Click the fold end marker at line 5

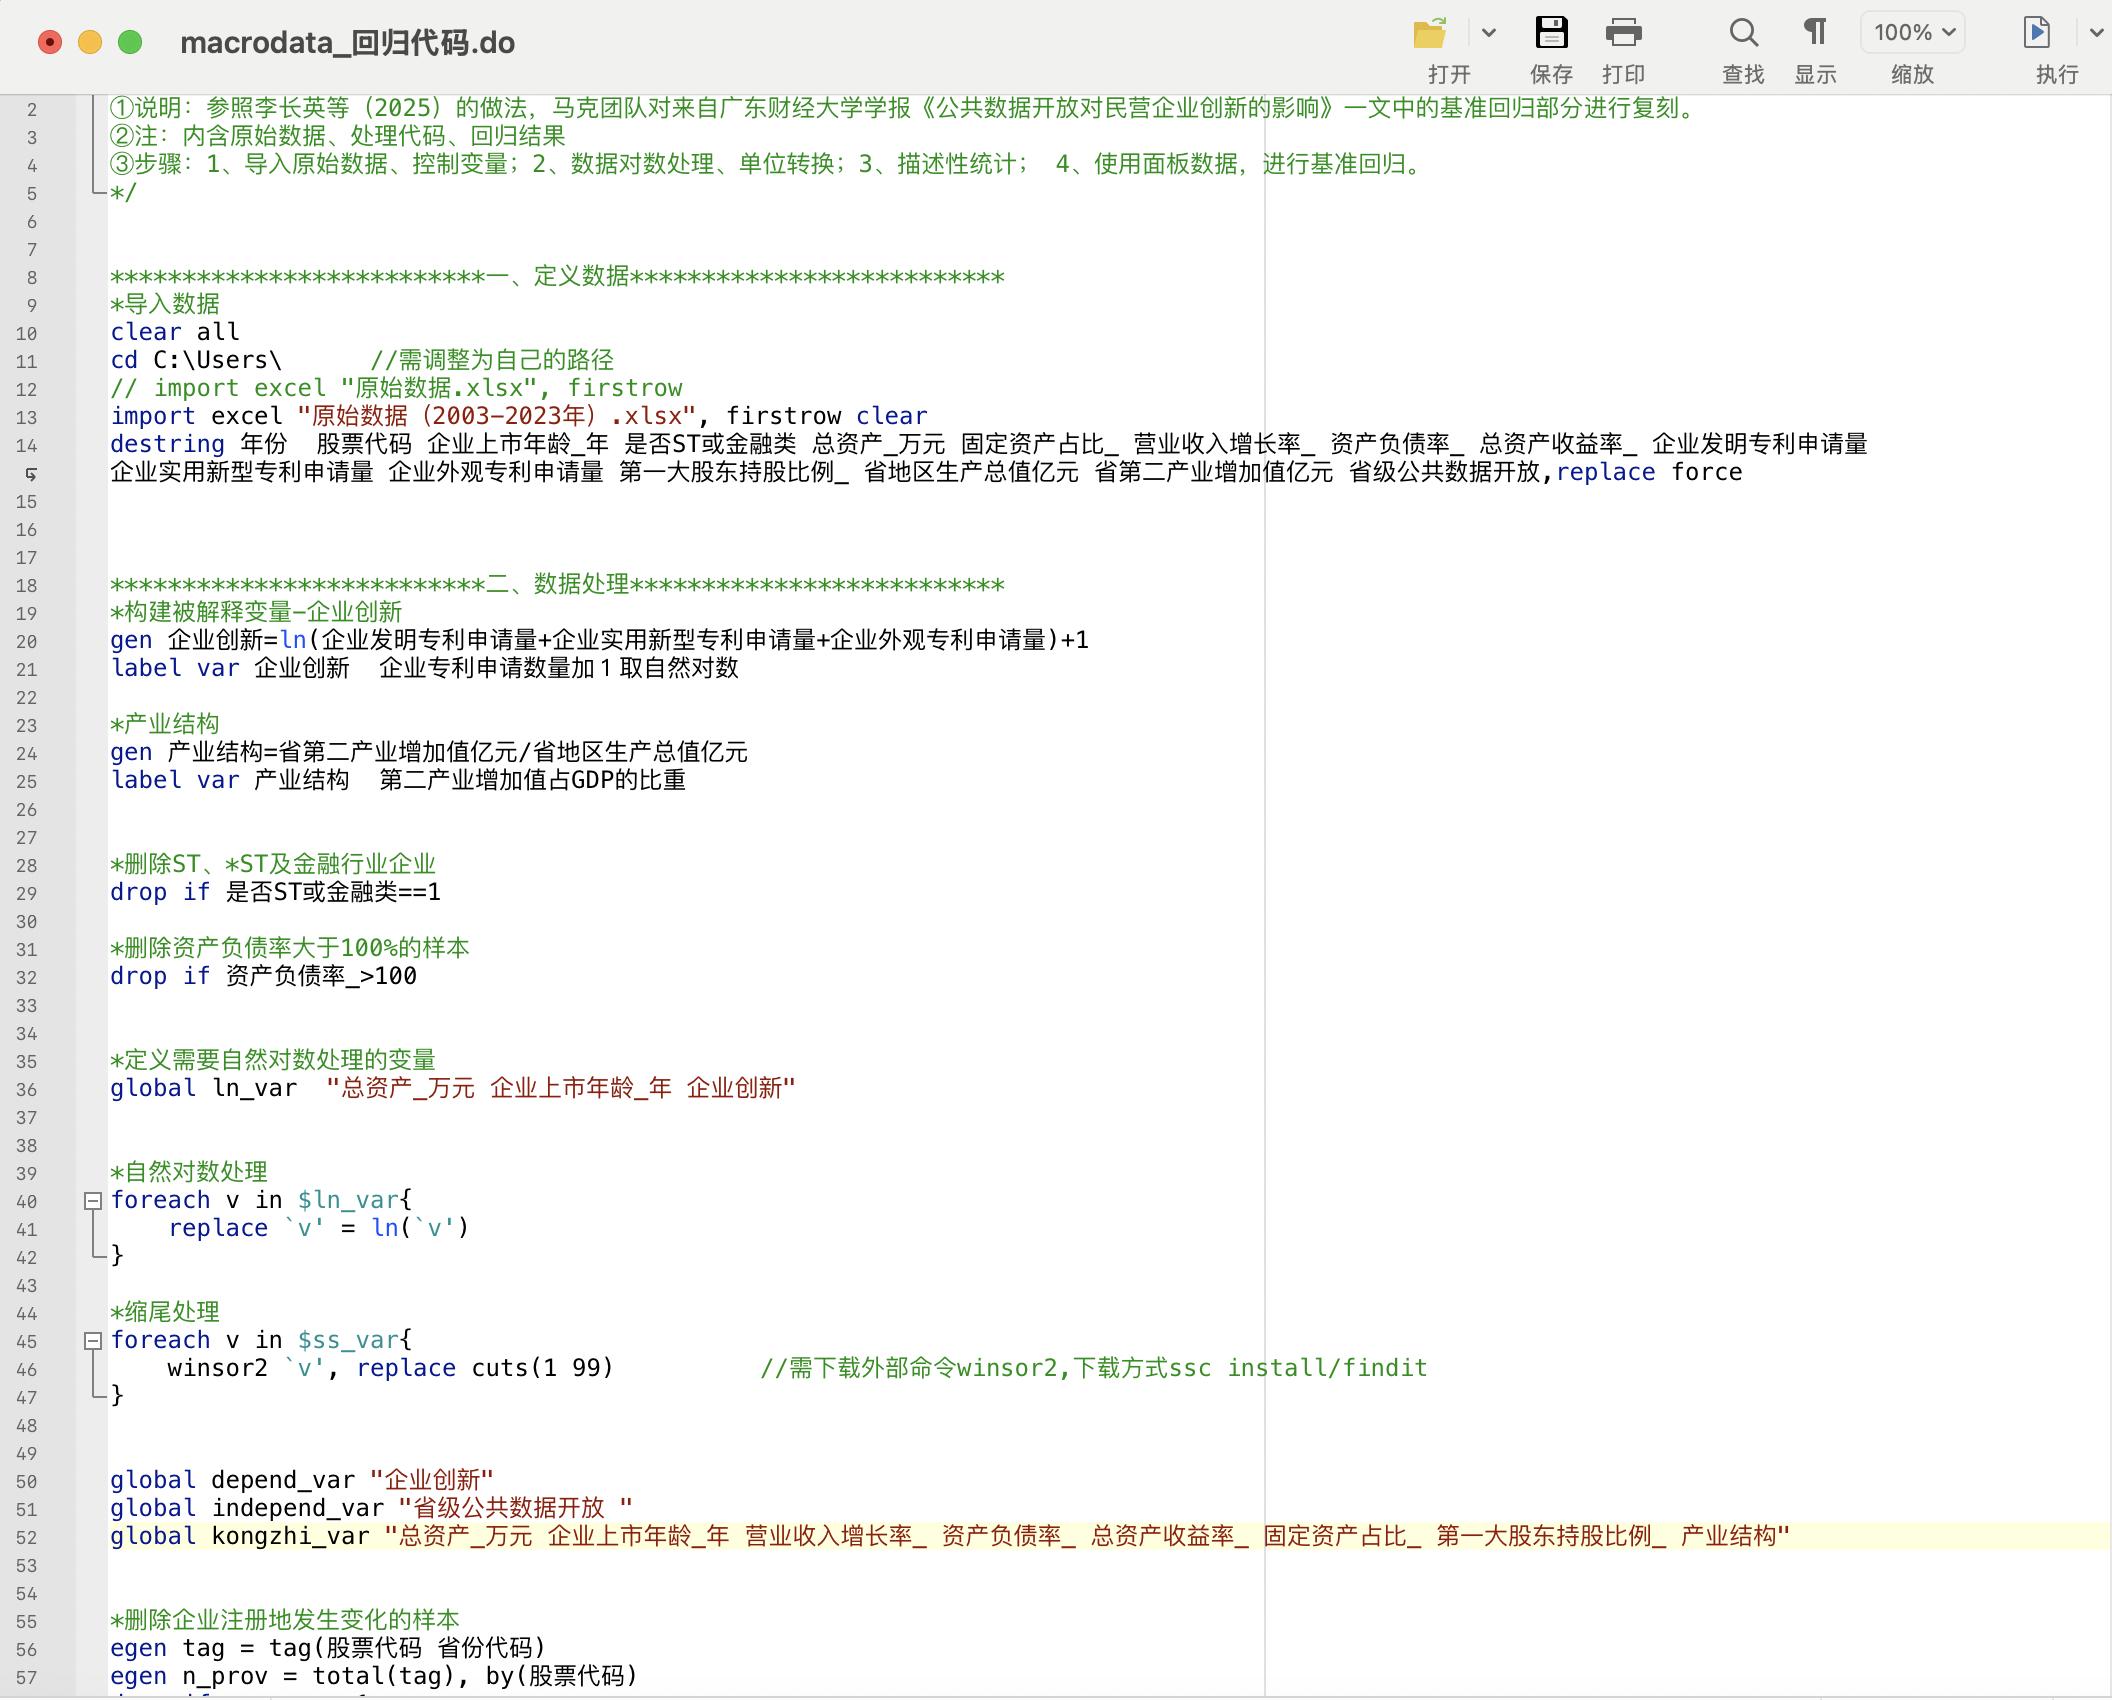tap(97, 191)
